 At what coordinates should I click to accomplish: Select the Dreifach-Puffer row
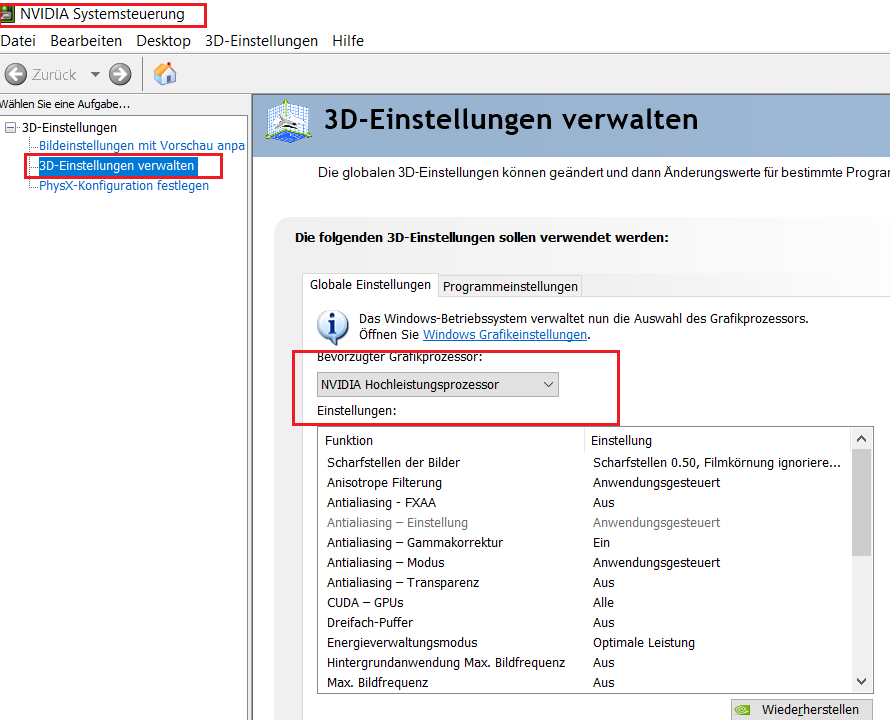click(585, 622)
